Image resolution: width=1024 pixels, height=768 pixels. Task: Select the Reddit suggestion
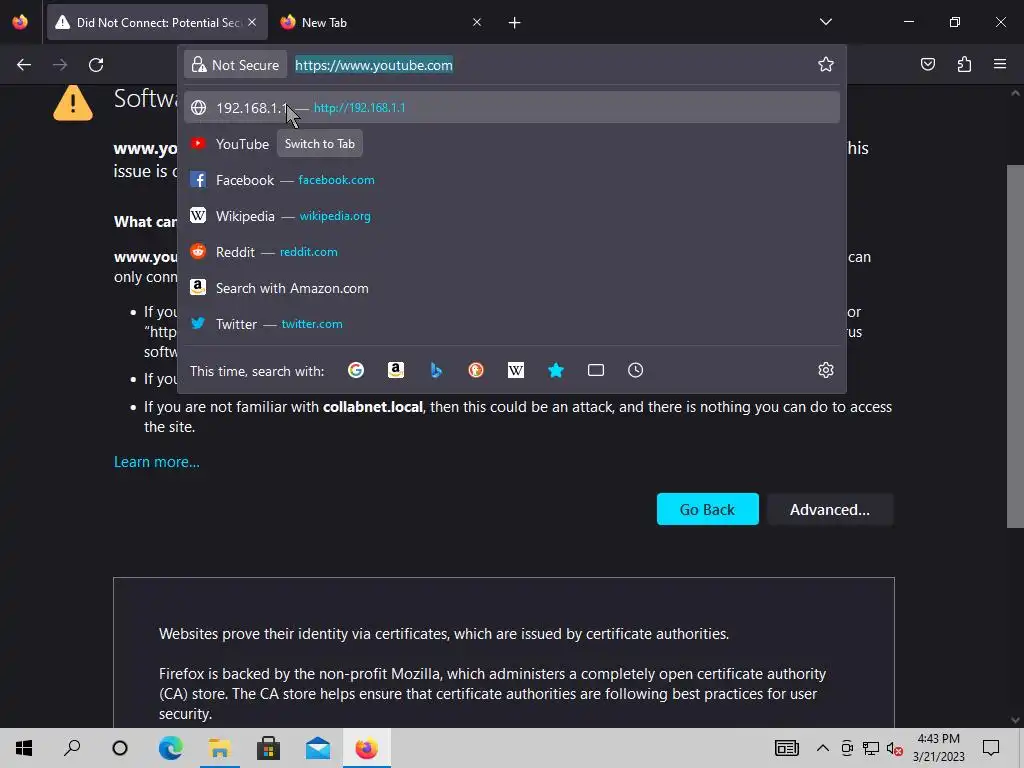pyautogui.click(x=511, y=251)
